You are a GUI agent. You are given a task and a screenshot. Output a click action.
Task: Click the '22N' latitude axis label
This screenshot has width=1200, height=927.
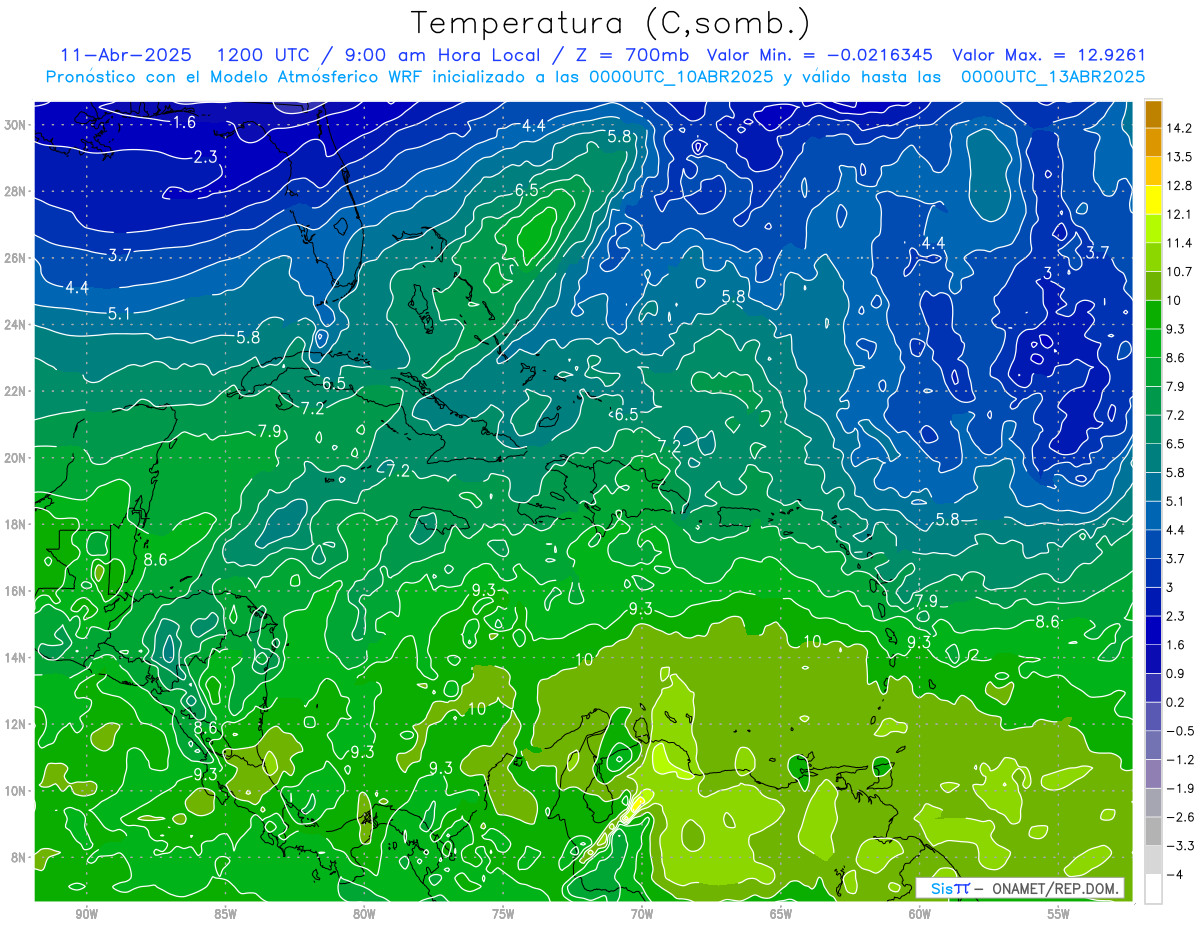pyautogui.click(x=14, y=390)
